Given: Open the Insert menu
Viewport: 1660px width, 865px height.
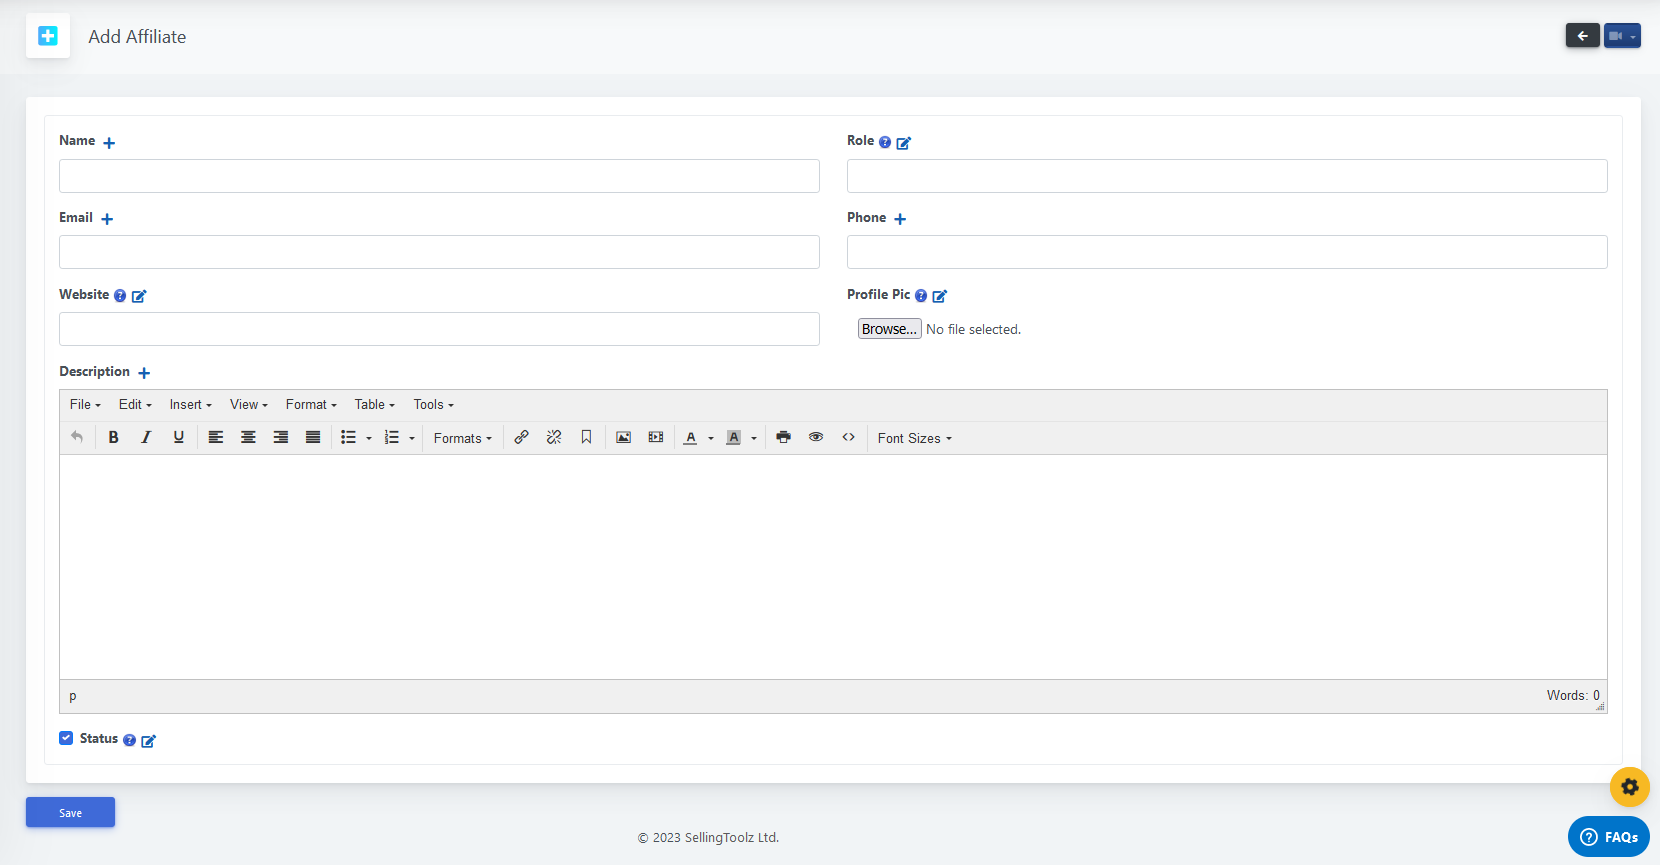Looking at the screenshot, I should tap(190, 405).
